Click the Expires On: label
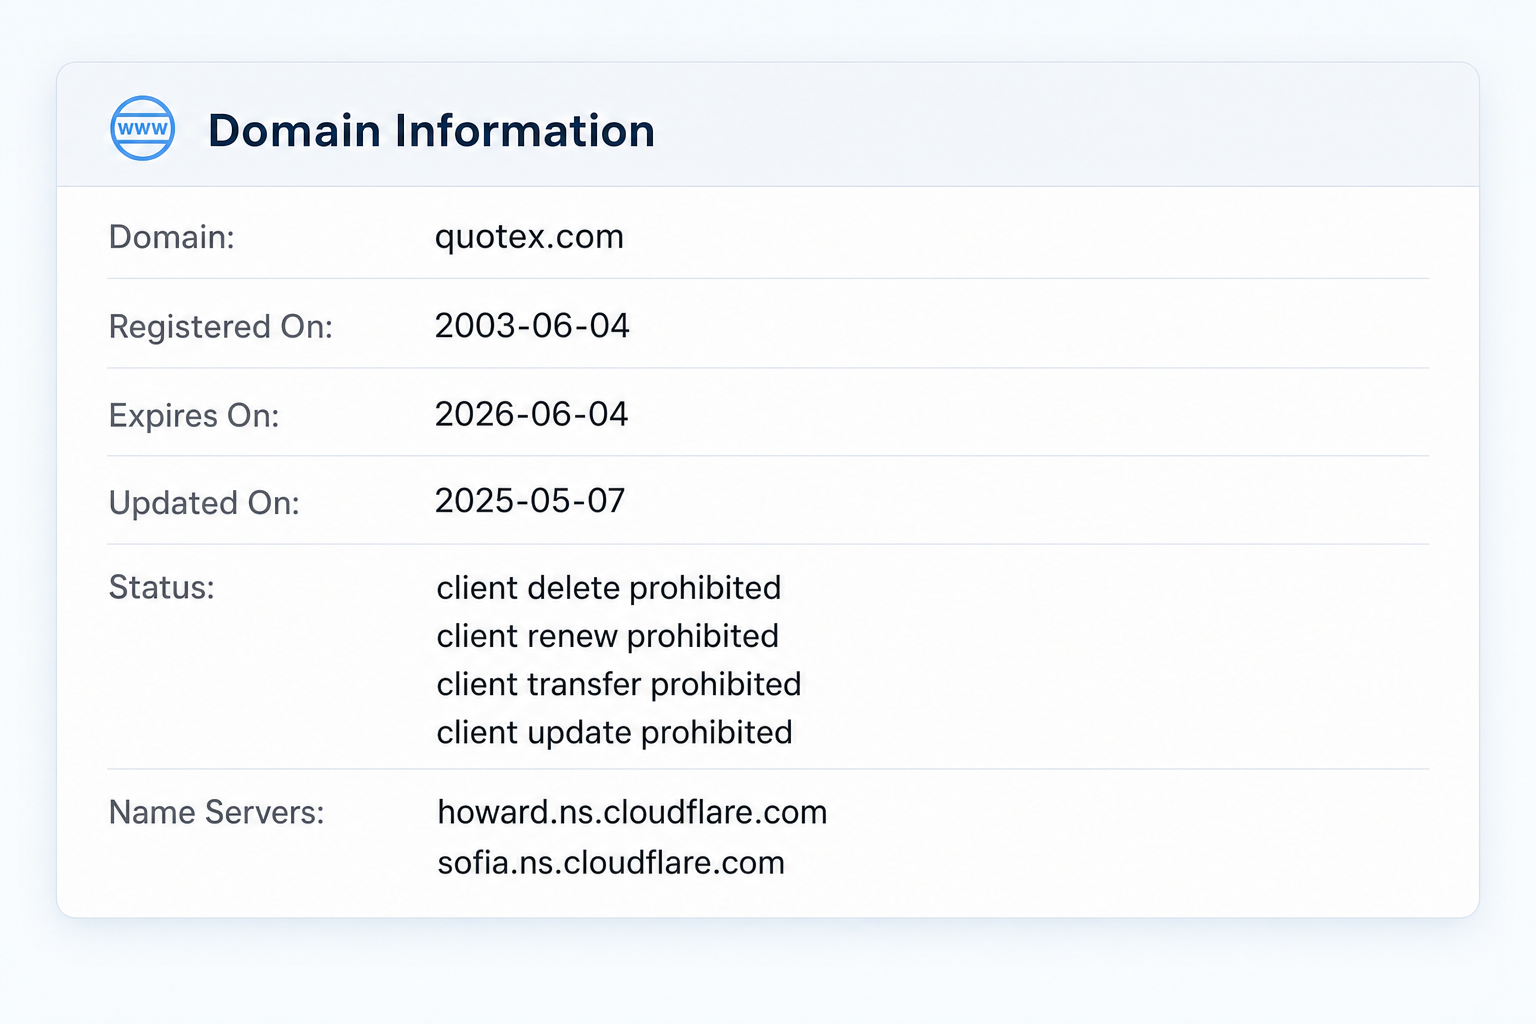 [x=194, y=415]
